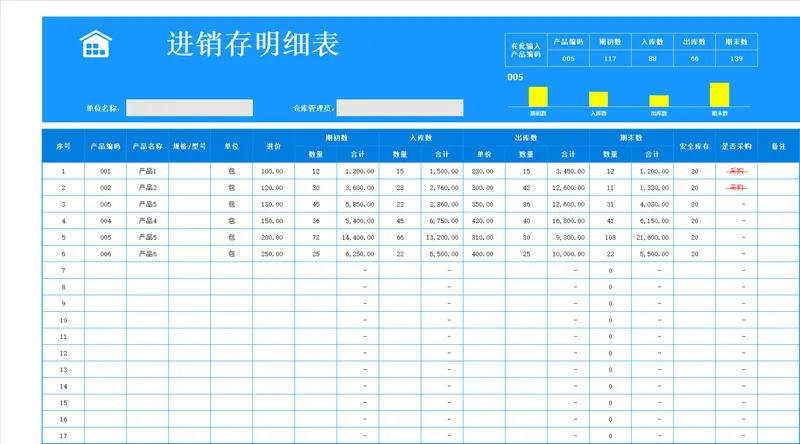
Task: Click the 数量 subheader under 入库数
Action: coord(400,154)
